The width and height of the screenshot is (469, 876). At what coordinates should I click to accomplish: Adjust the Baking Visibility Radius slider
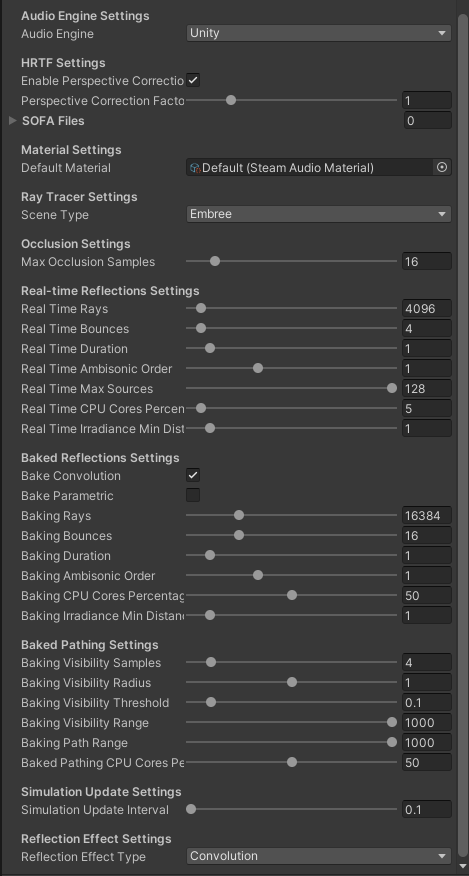291,683
